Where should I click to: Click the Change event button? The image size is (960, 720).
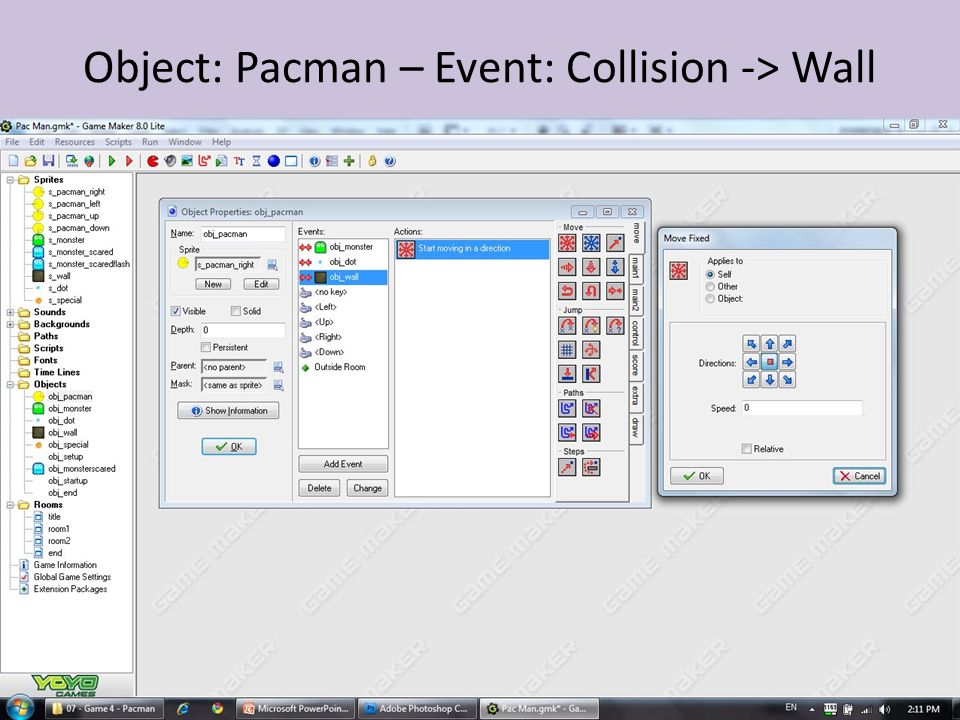367,488
